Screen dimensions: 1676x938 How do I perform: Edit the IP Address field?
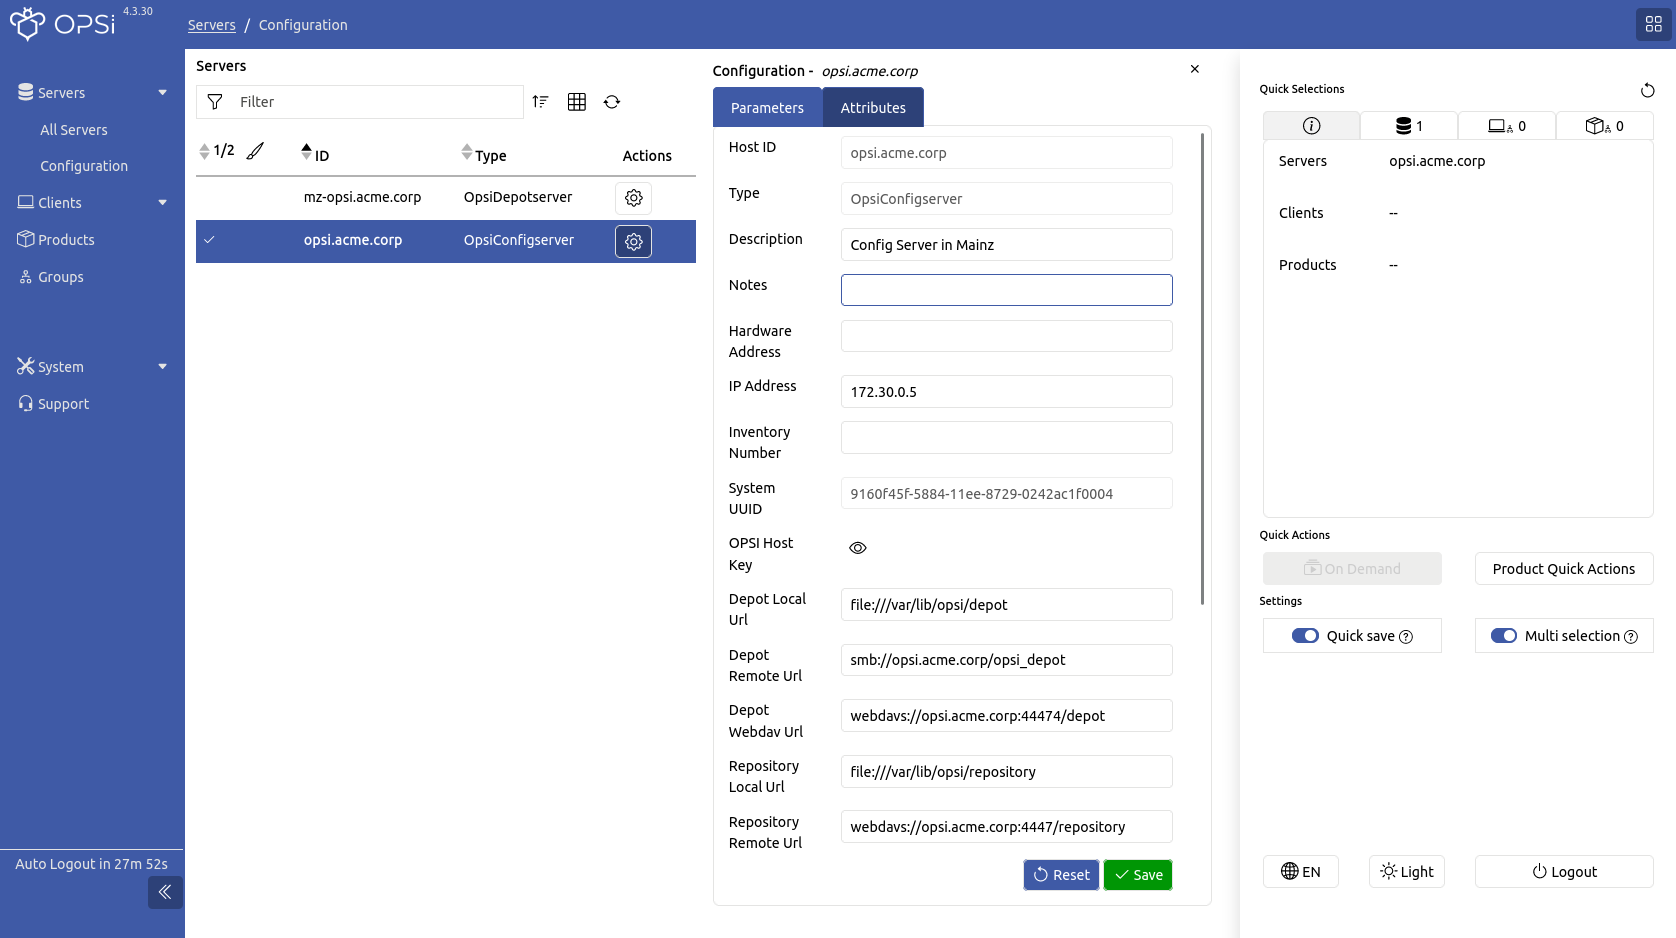click(x=1006, y=392)
